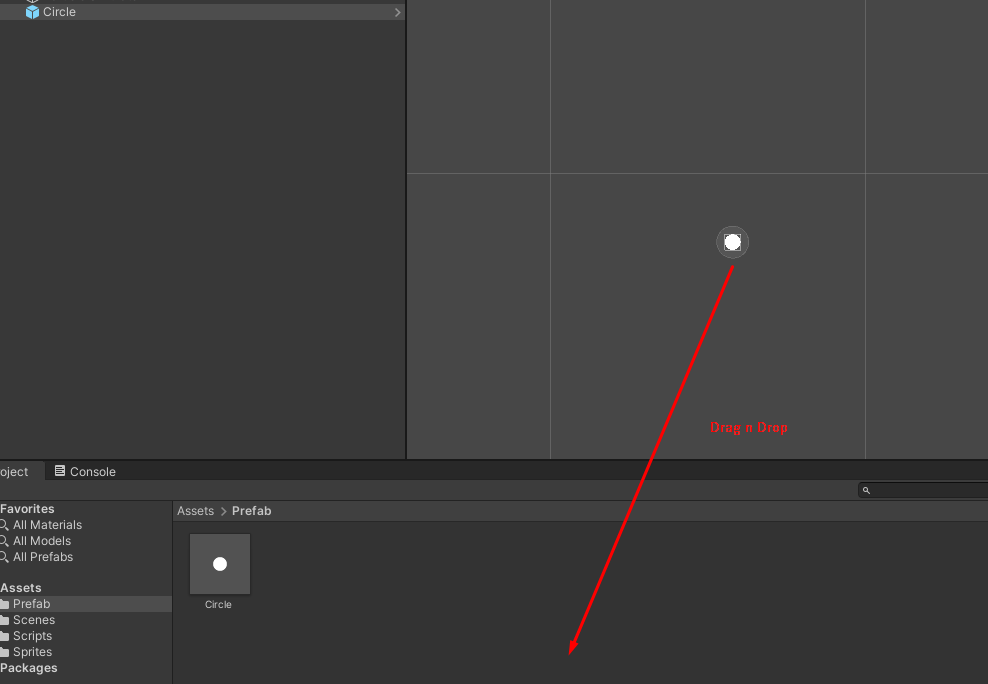Screen dimensions: 988x684
Task: Click the Assets root folder header
Action: tap(21, 588)
